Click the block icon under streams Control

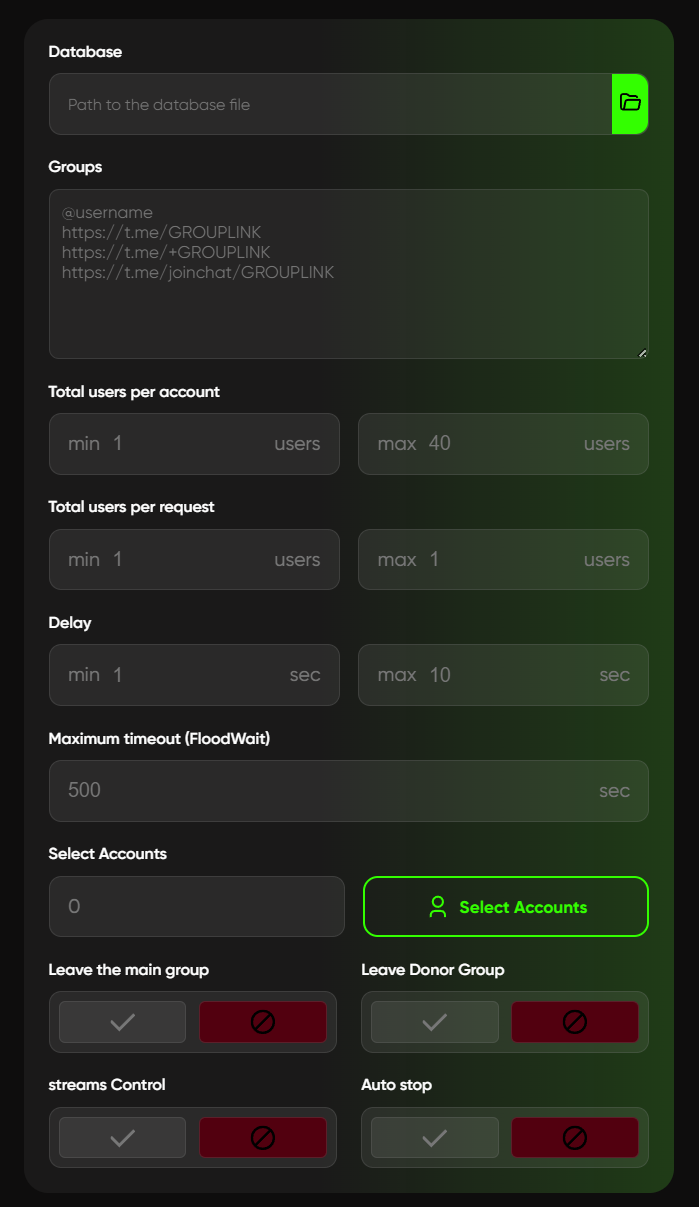[263, 1137]
